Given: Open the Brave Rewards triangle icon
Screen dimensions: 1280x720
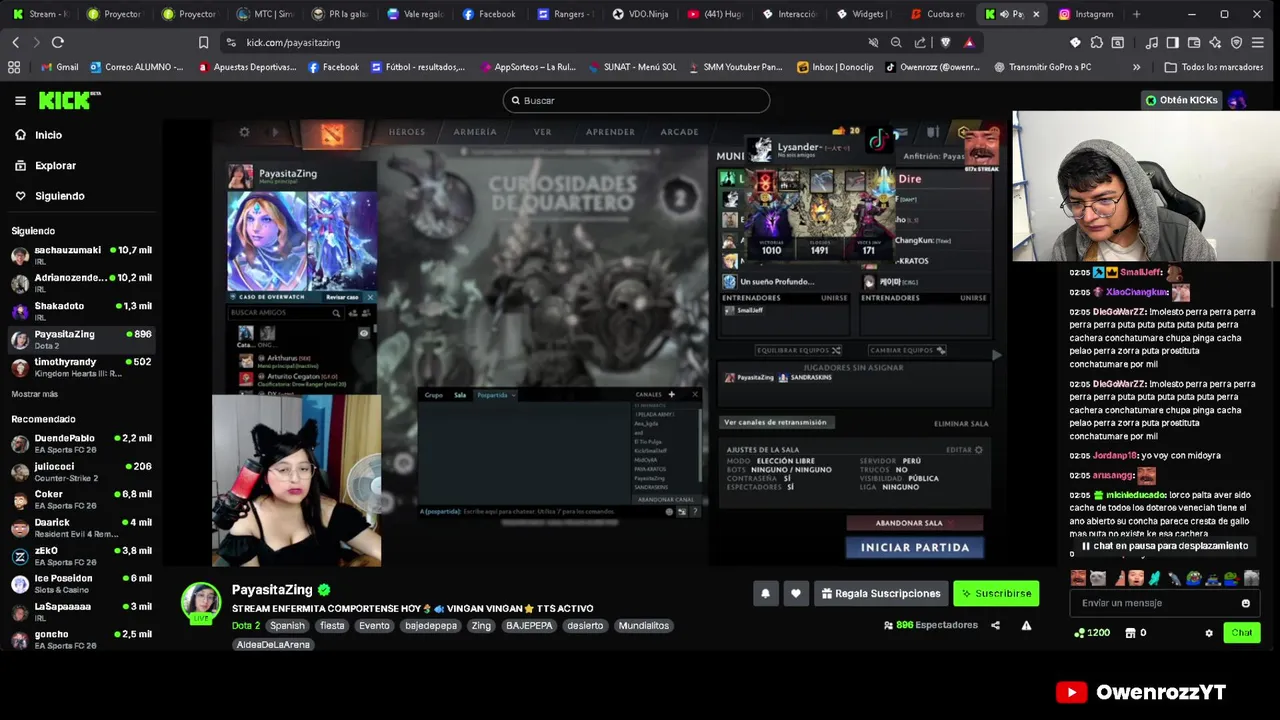Looking at the screenshot, I should pos(968,42).
